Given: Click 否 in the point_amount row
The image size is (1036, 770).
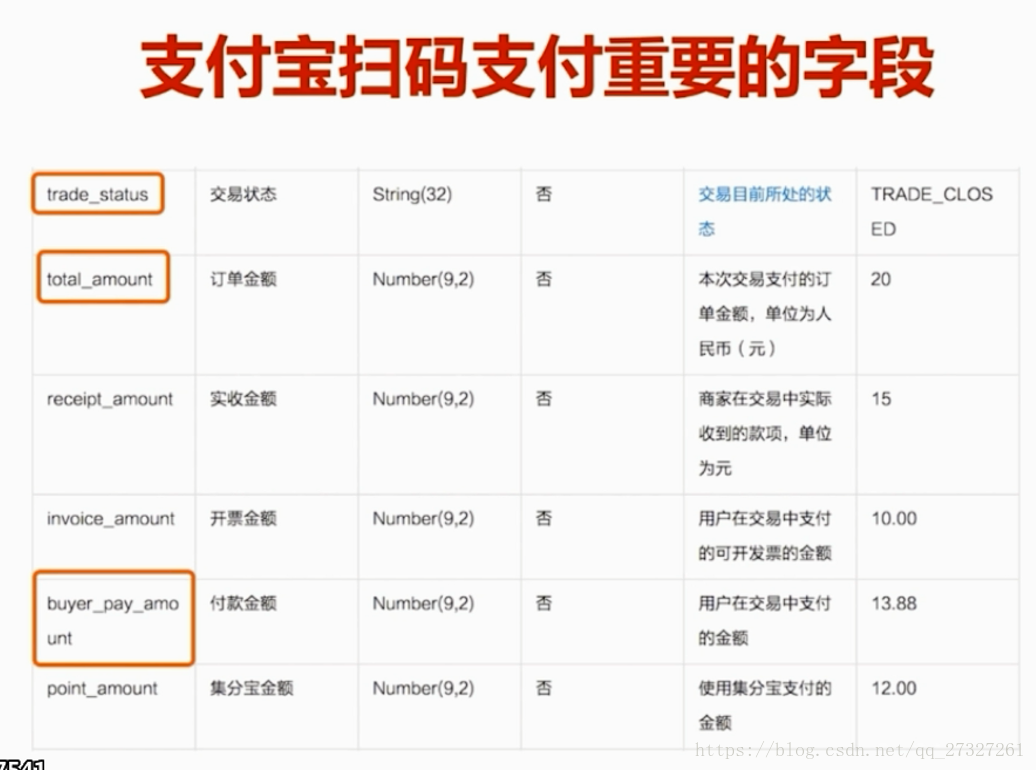Looking at the screenshot, I should [x=543, y=689].
